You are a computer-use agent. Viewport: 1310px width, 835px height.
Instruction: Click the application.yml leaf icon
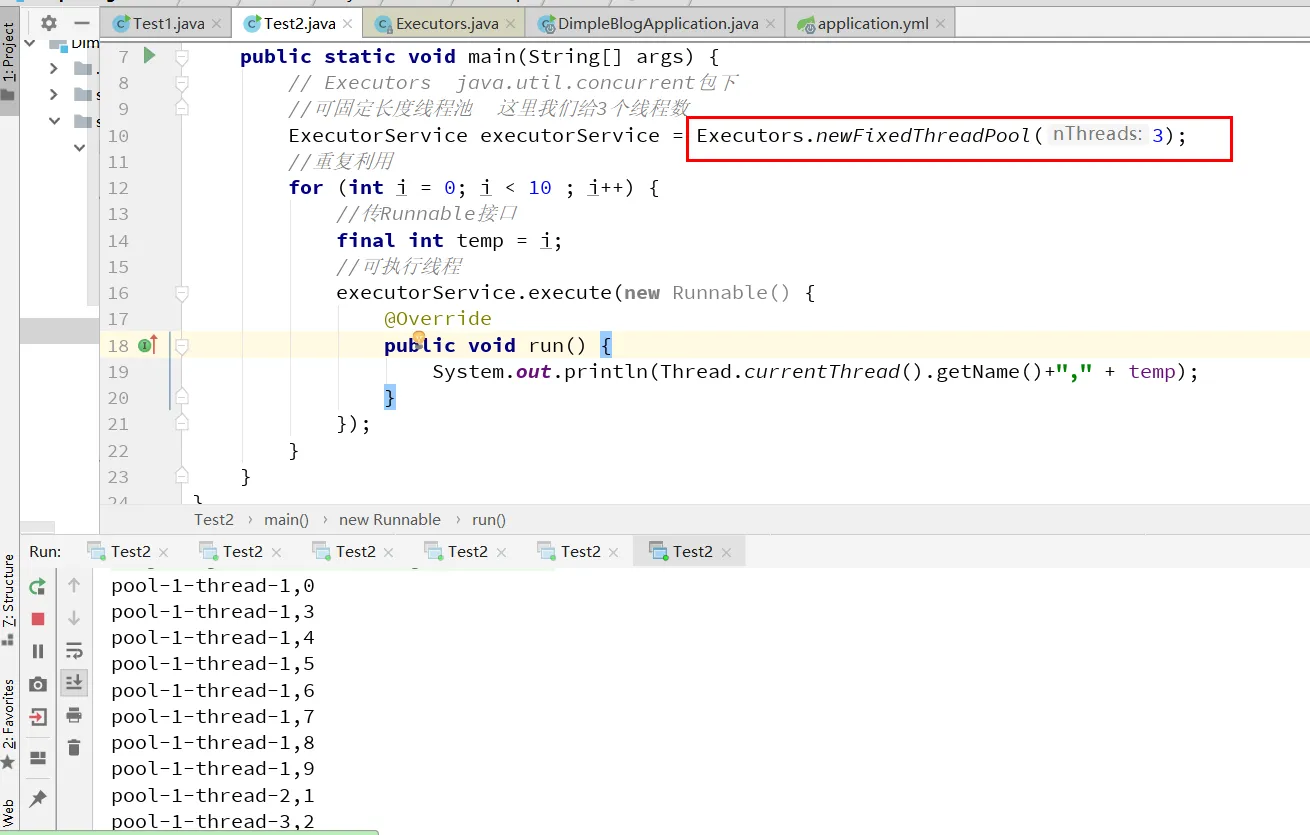806,24
